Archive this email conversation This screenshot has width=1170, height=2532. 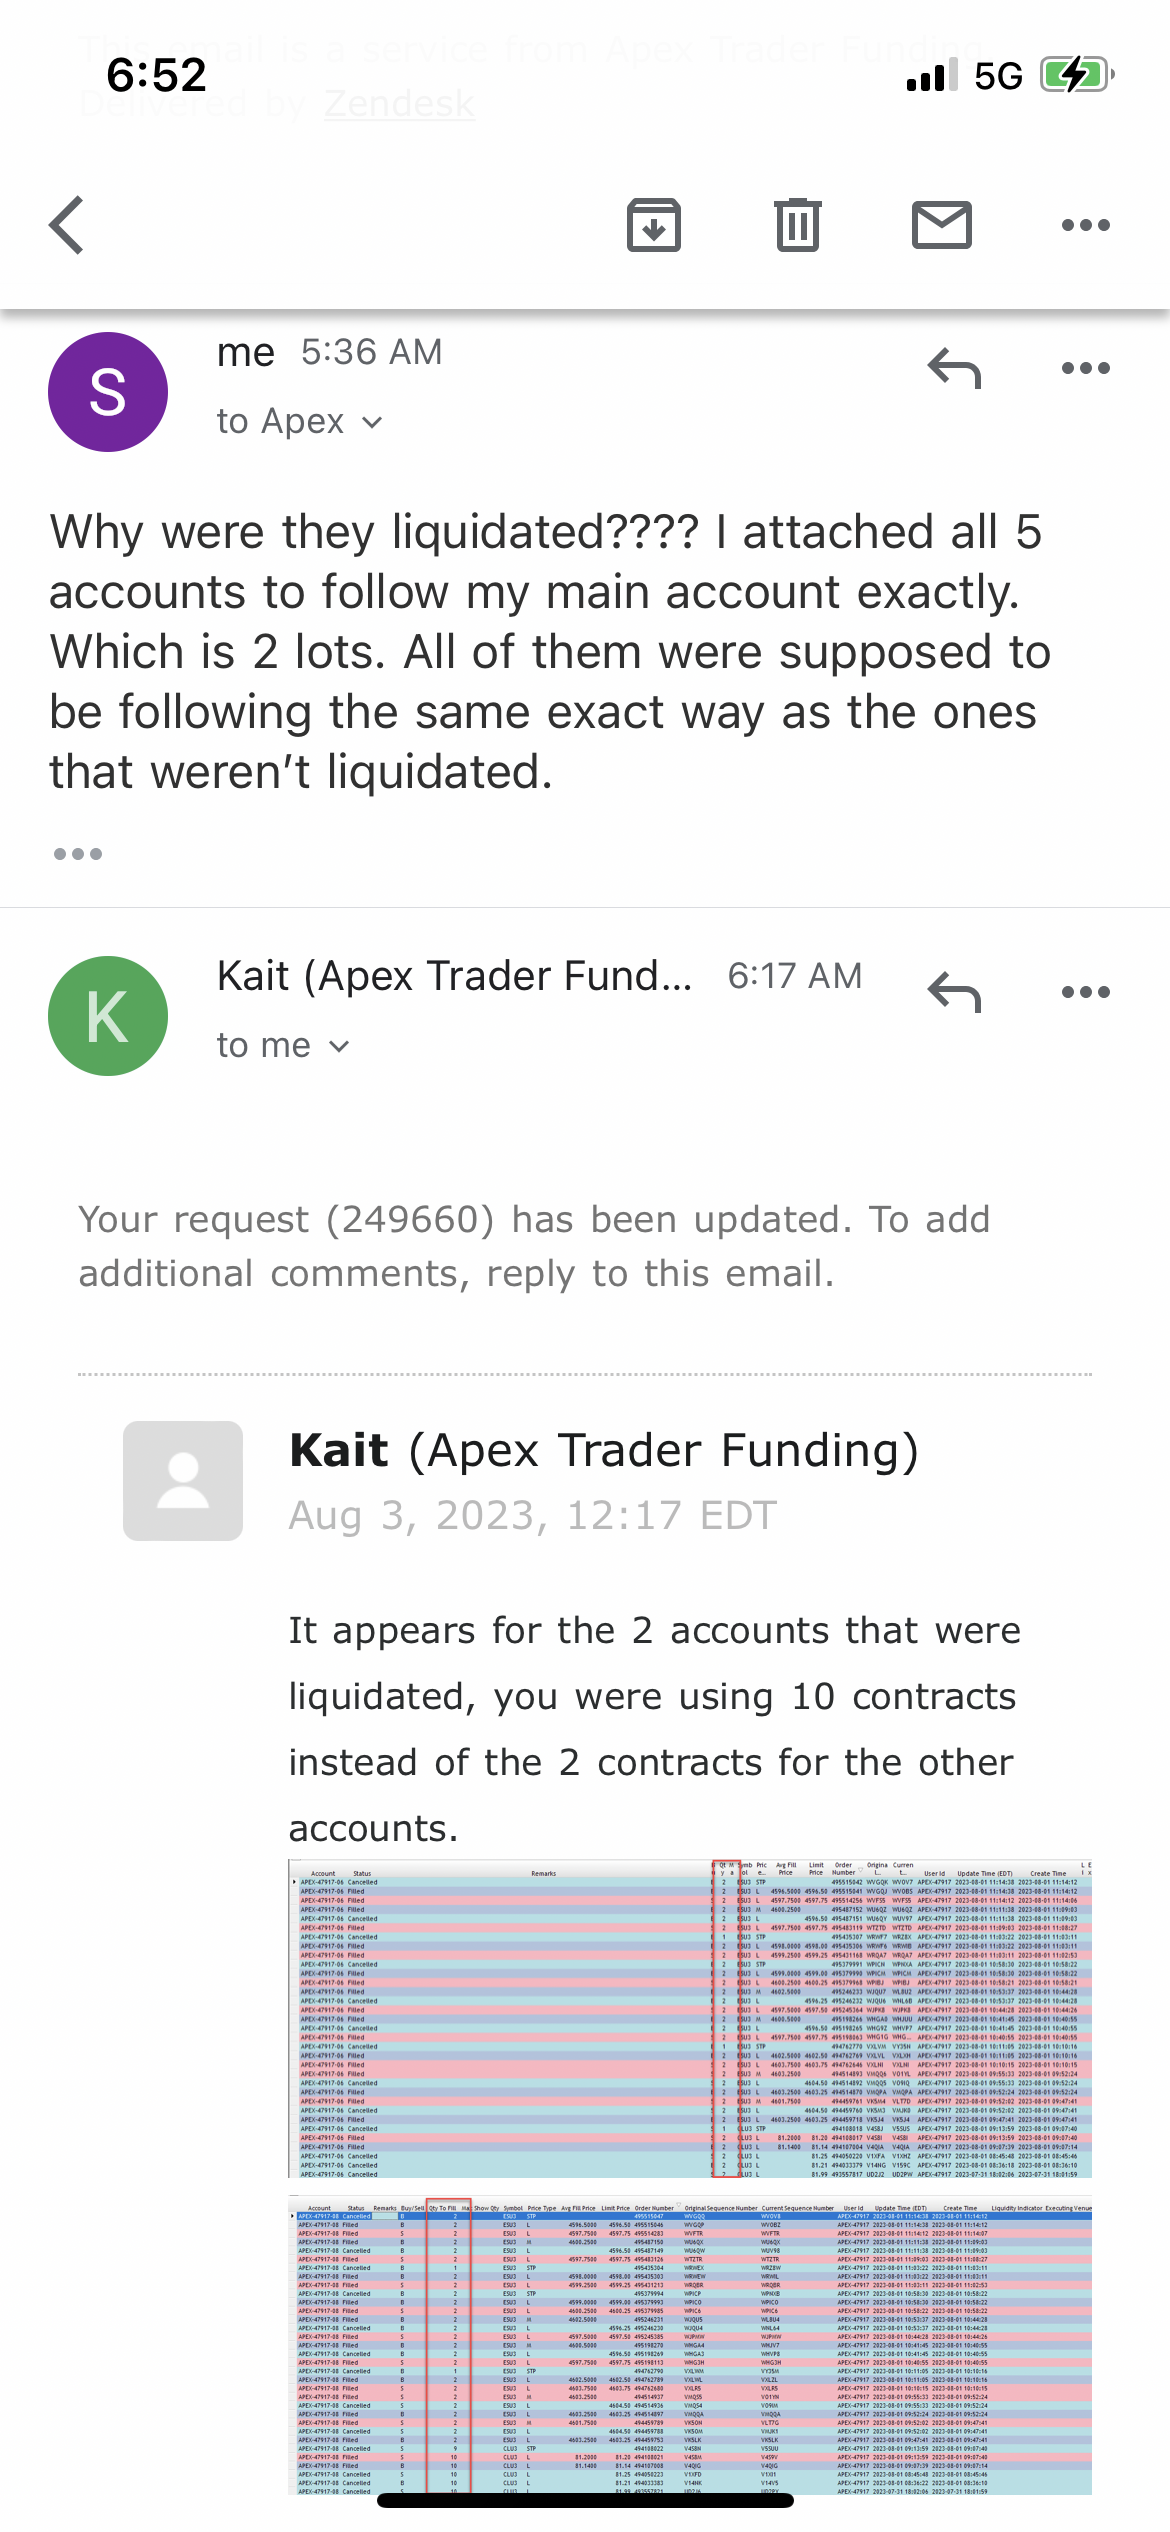[x=654, y=225]
